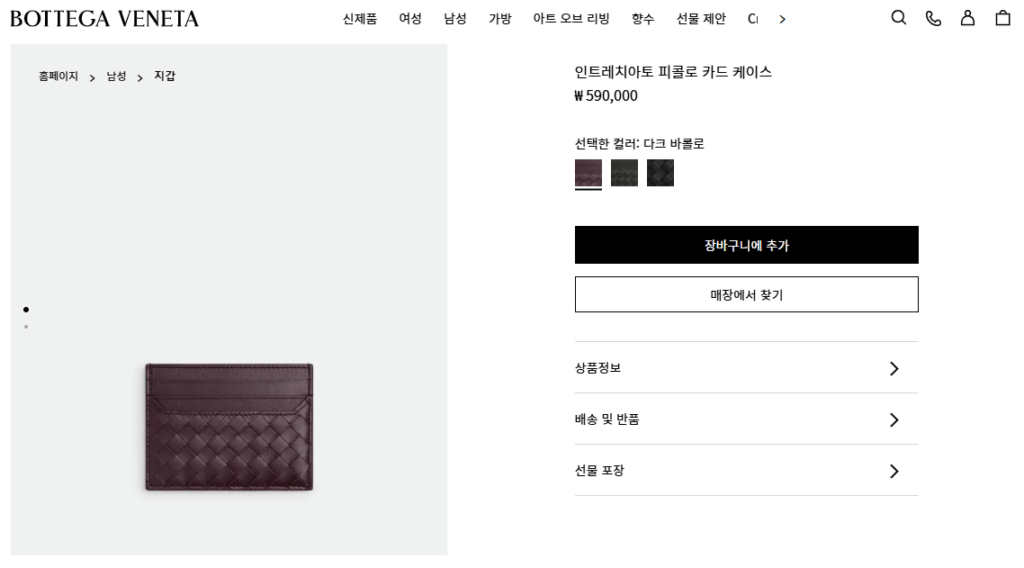
Task: Open the account profile icon
Action: pyautogui.click(x=967, y=18)
